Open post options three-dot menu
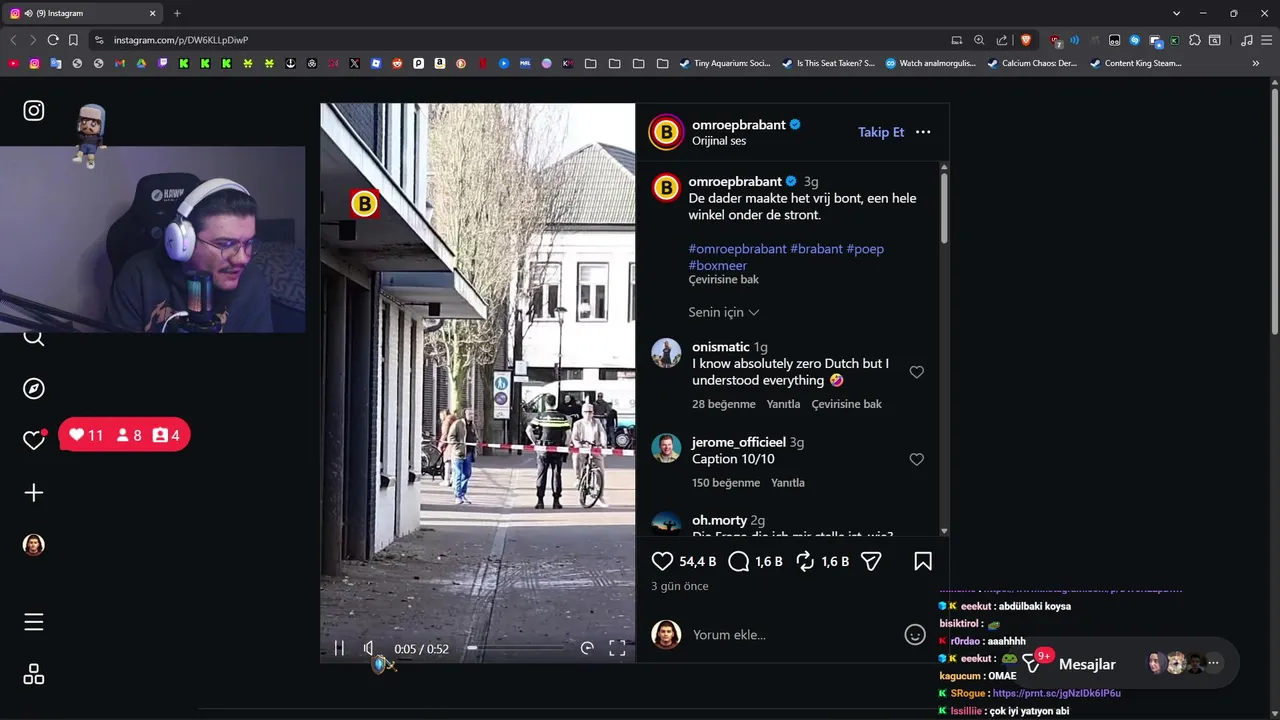The height and width of the screenshot is (720, 1280). click(923, 132)
